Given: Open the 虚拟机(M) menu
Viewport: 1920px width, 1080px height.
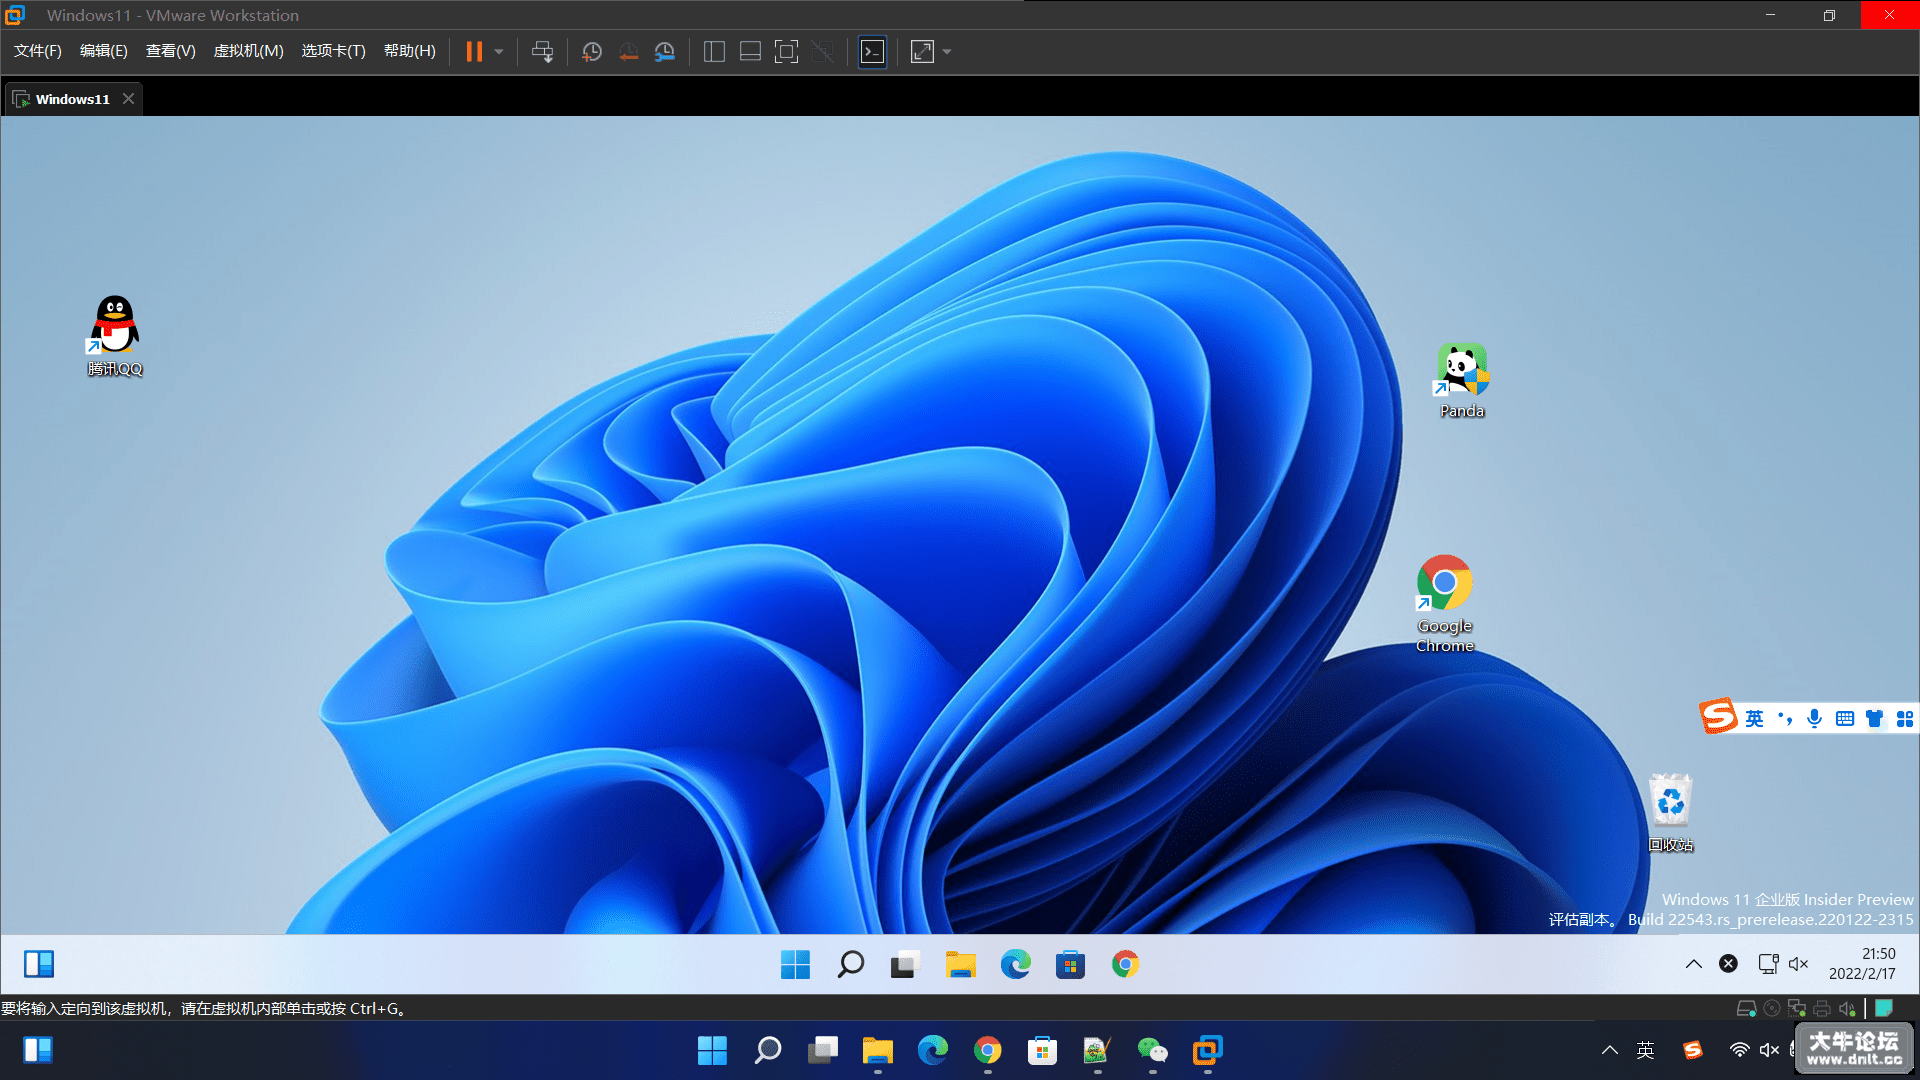Looking at the screenshot, I should pos(249,51).
